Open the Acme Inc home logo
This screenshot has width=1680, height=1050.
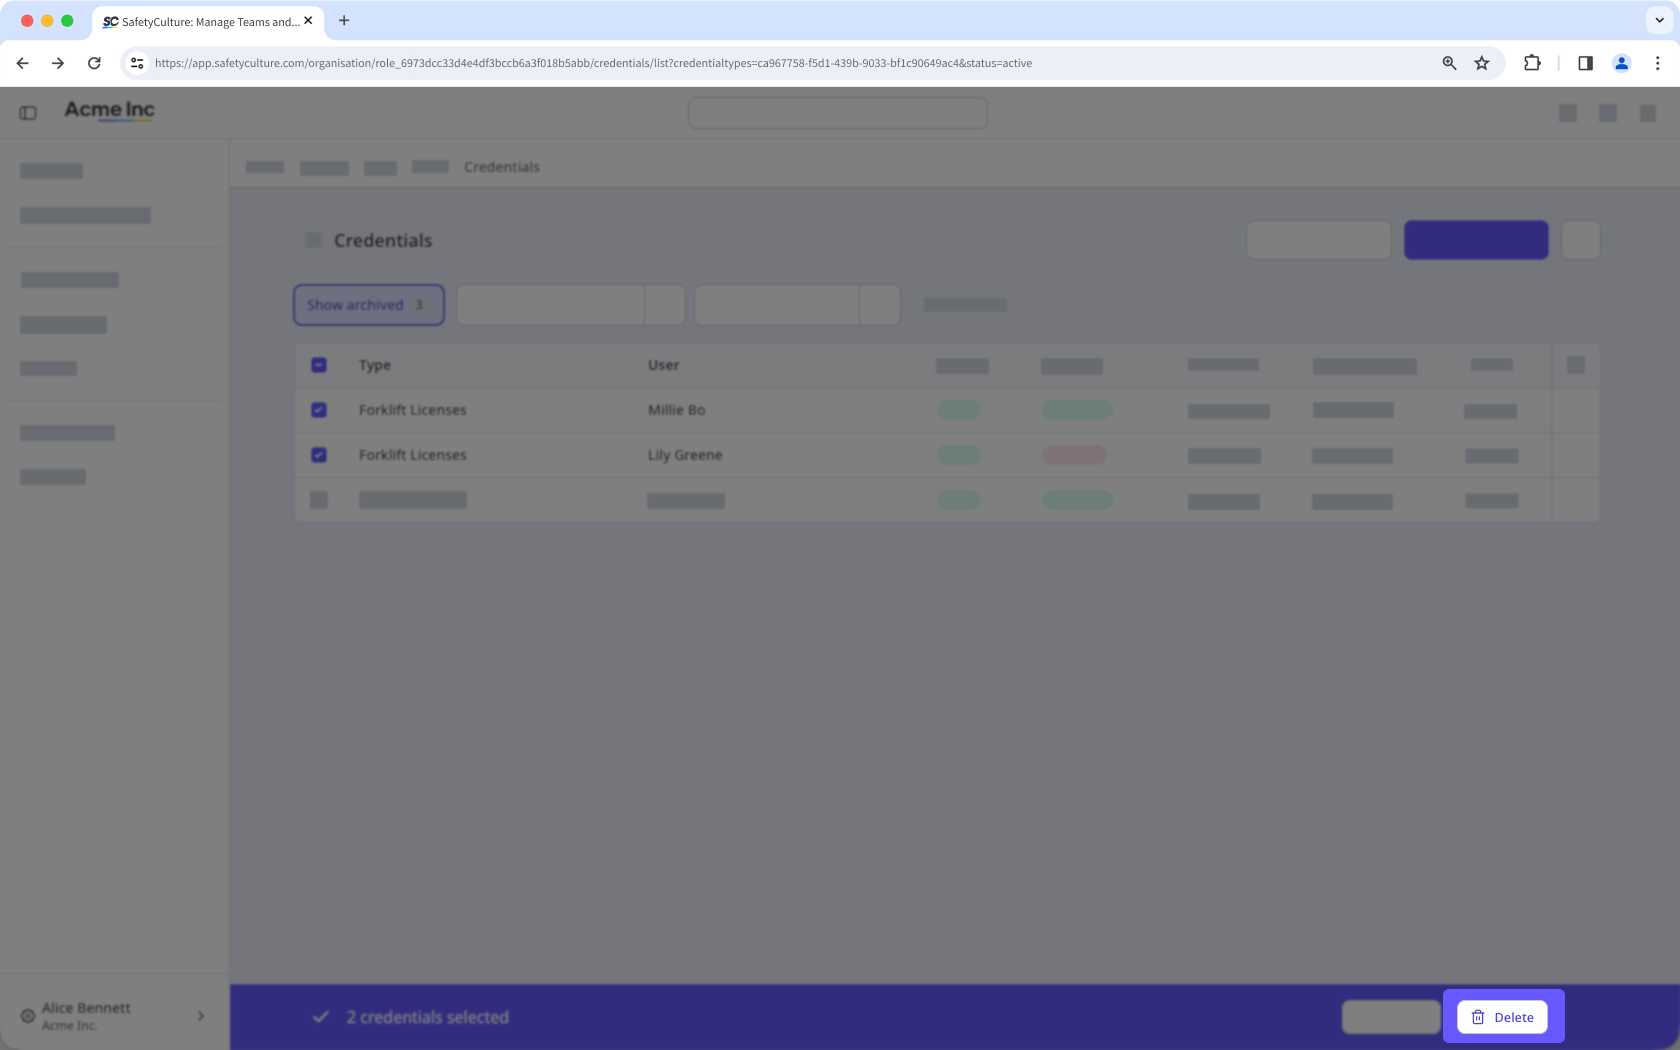(110, 110)
